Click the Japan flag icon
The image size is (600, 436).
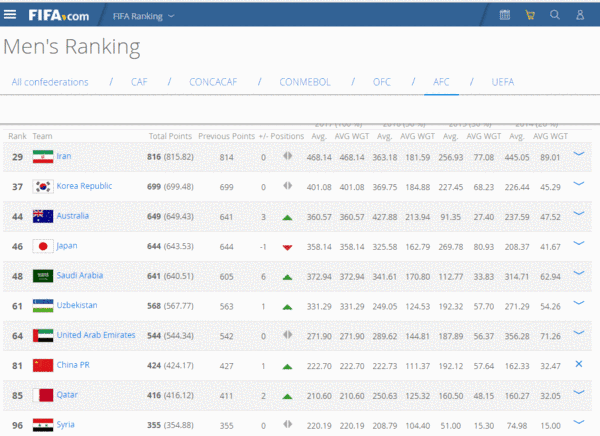click(x=42, y=246)
